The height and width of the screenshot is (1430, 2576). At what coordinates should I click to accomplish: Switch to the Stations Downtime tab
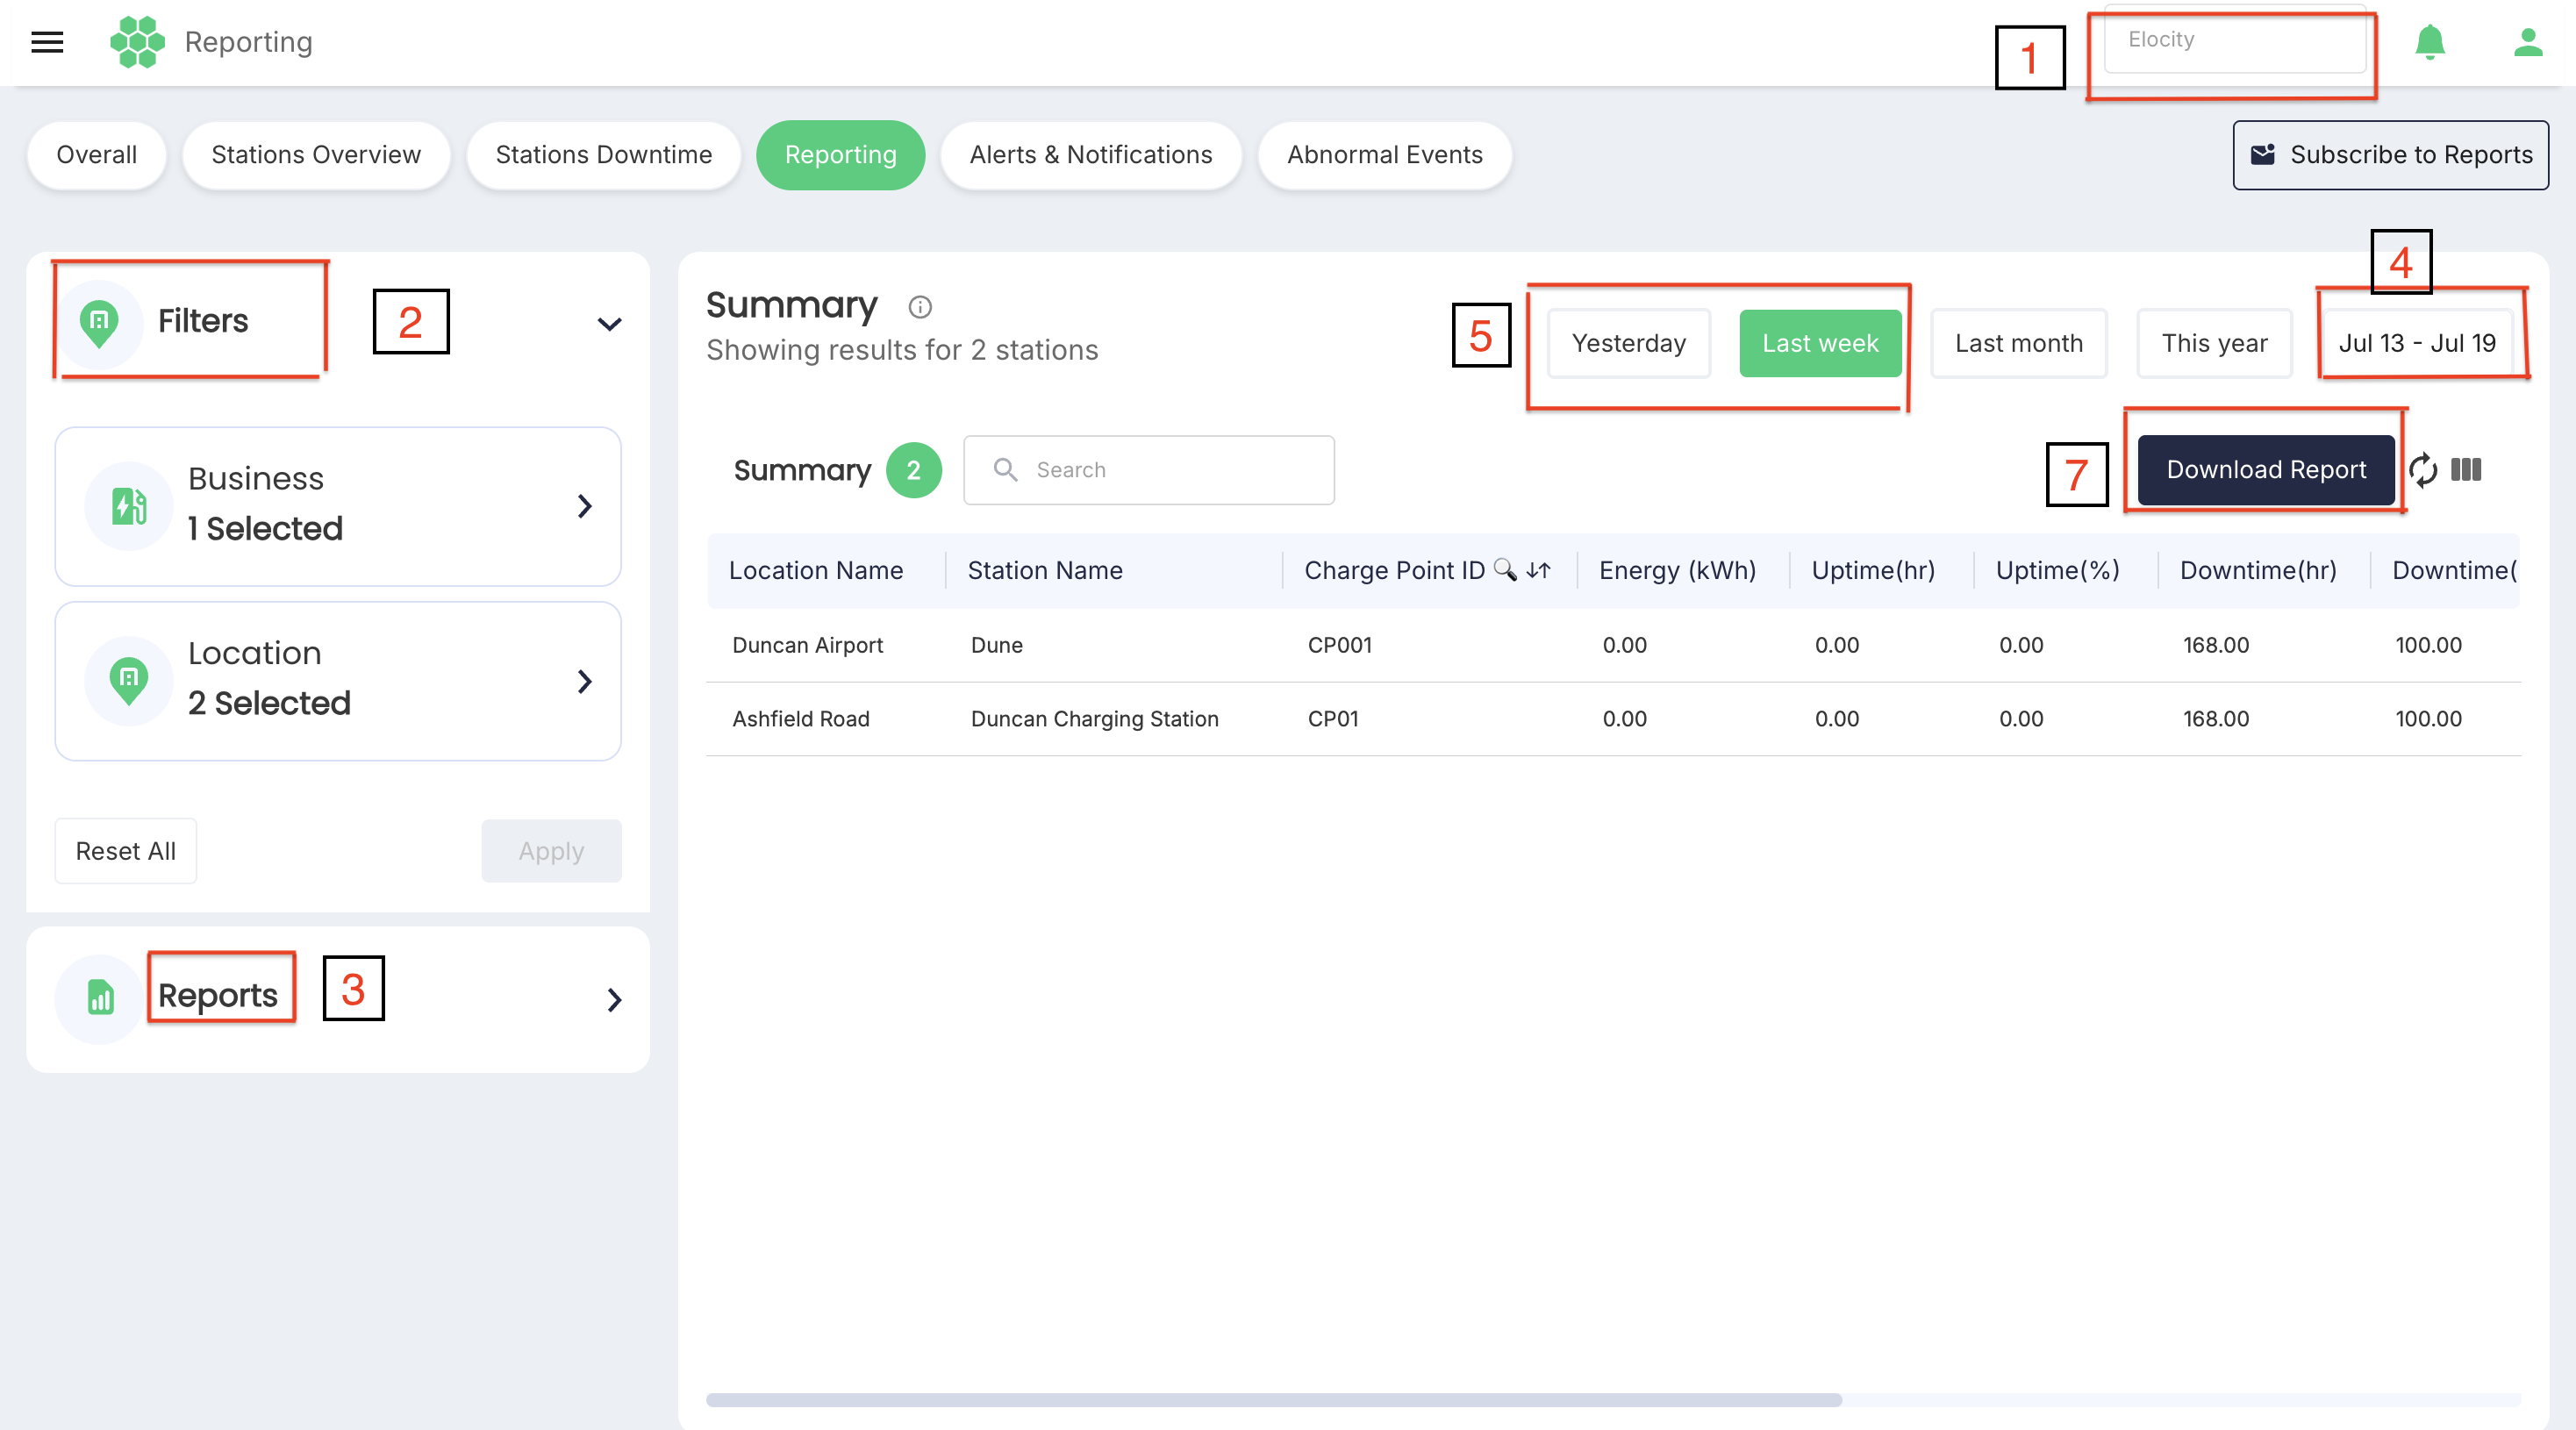[603, 155]
